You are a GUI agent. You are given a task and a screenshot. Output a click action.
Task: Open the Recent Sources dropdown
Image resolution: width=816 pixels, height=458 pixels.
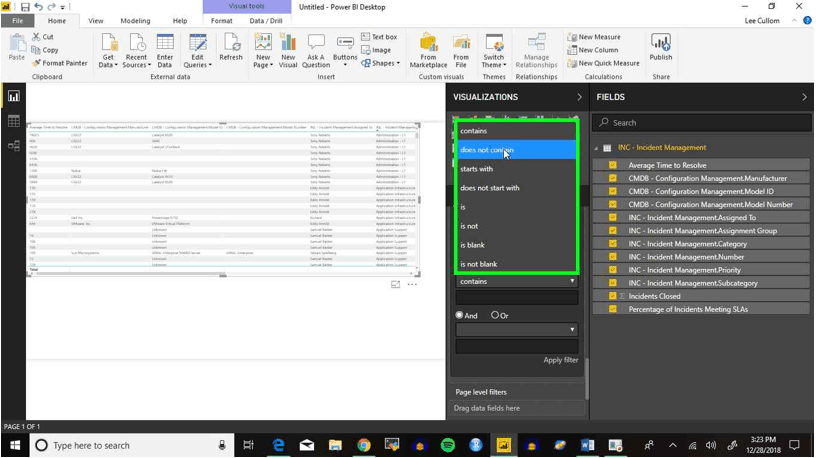(136, 61)
